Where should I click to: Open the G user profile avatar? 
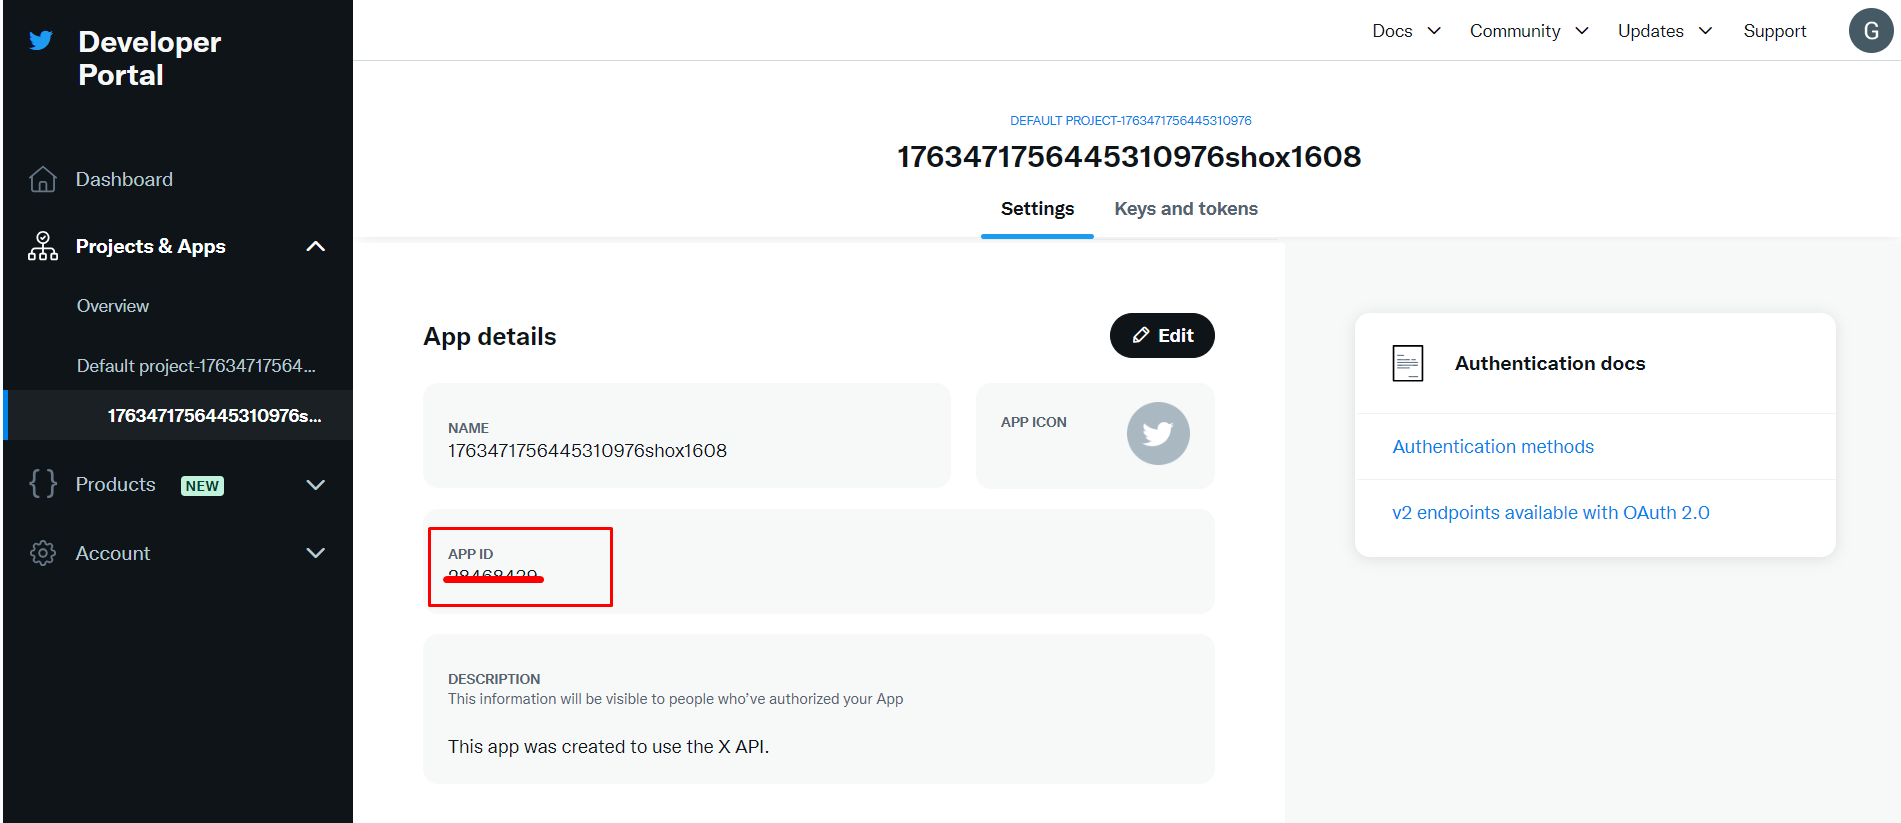[x=1870, y=31]
